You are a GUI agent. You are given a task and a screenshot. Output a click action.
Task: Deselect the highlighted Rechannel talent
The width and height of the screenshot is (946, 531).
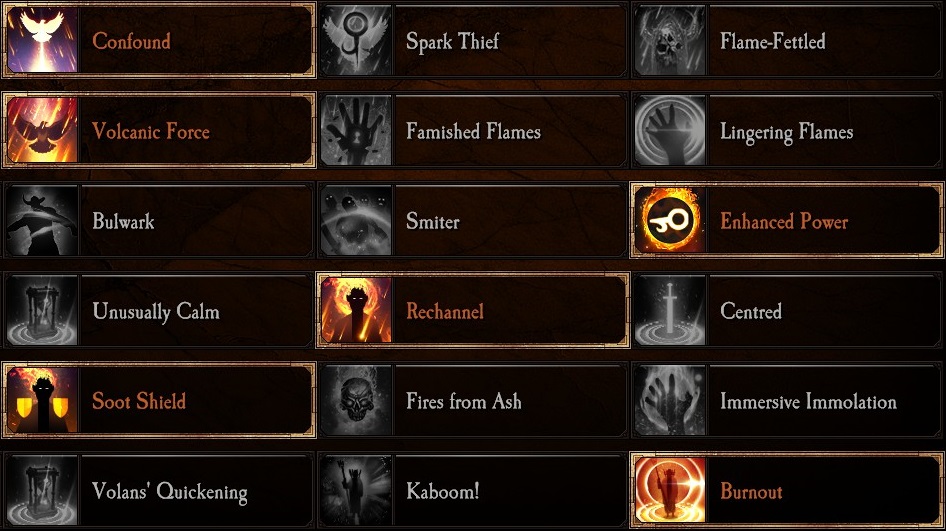(473, 310)
